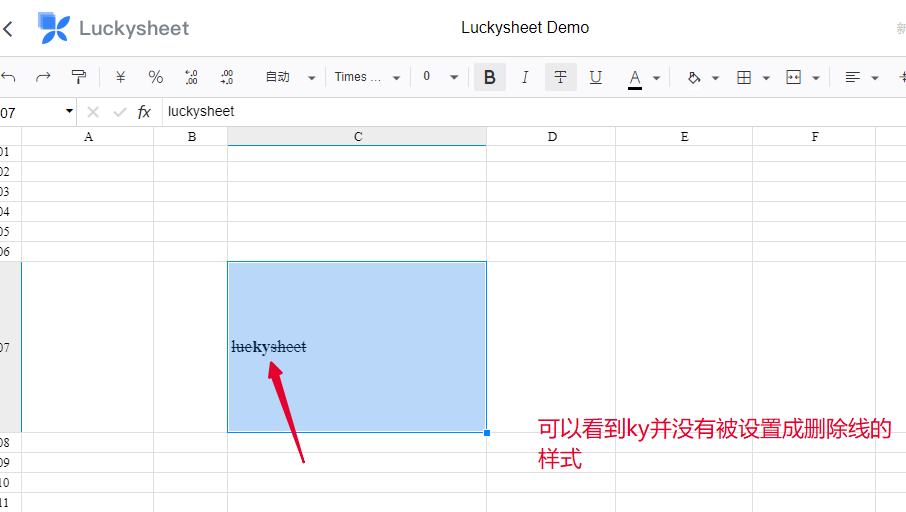Confirm the formula bar entry
The width and height of the screenshot is (906, 512).
click(x=120, y=112)
